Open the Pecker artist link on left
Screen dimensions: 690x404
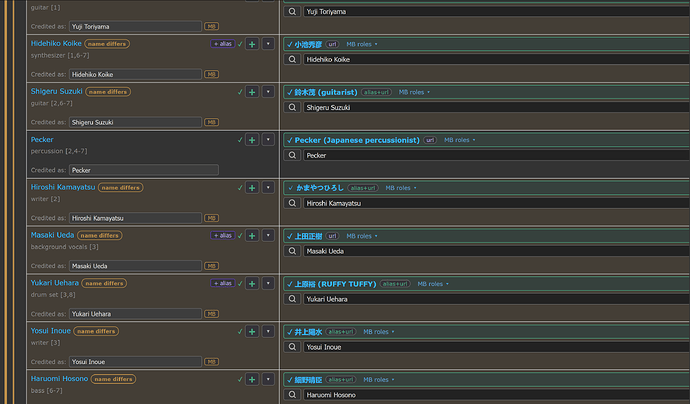pyautogui.click(x=42, y=140)
